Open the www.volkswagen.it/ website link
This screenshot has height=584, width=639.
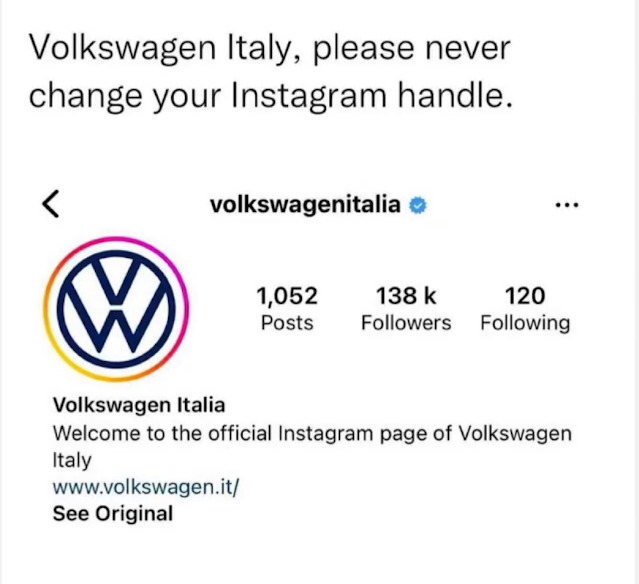tap(146, 487)
